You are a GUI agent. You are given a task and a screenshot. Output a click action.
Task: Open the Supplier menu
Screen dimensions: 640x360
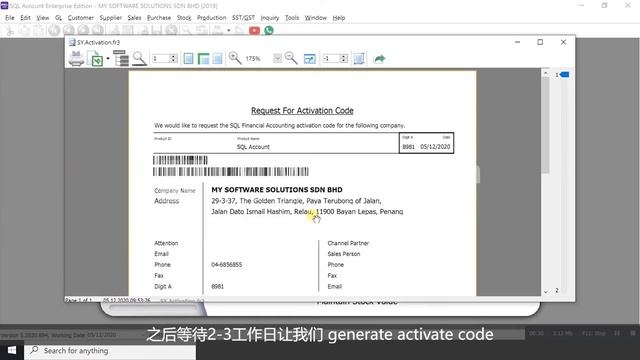point(111,18)
